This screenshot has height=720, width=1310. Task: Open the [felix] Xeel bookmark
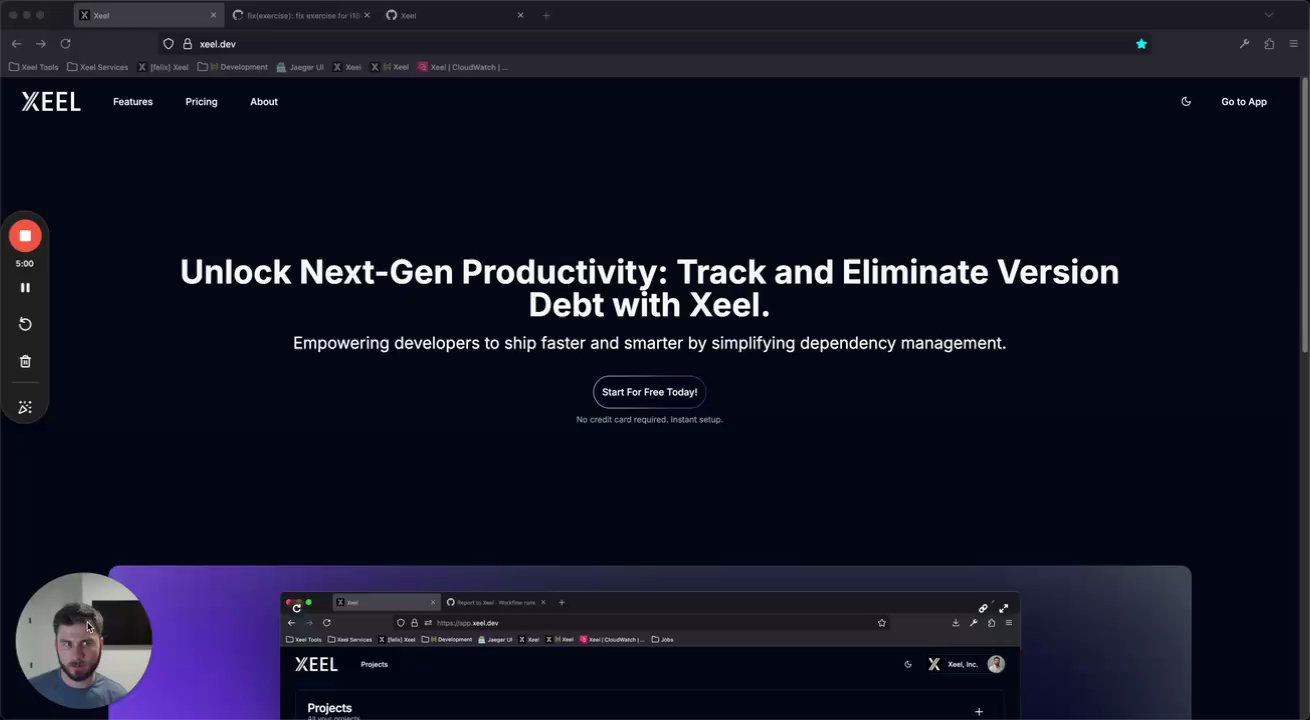[x=163, y=67]
